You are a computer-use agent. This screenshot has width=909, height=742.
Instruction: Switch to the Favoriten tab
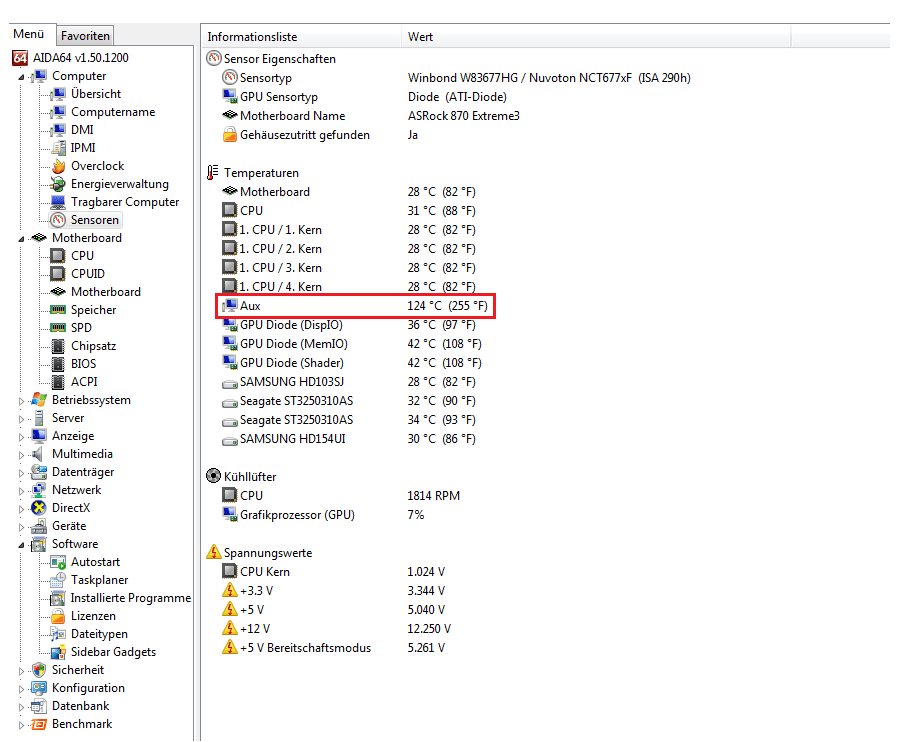coord(85,36)
